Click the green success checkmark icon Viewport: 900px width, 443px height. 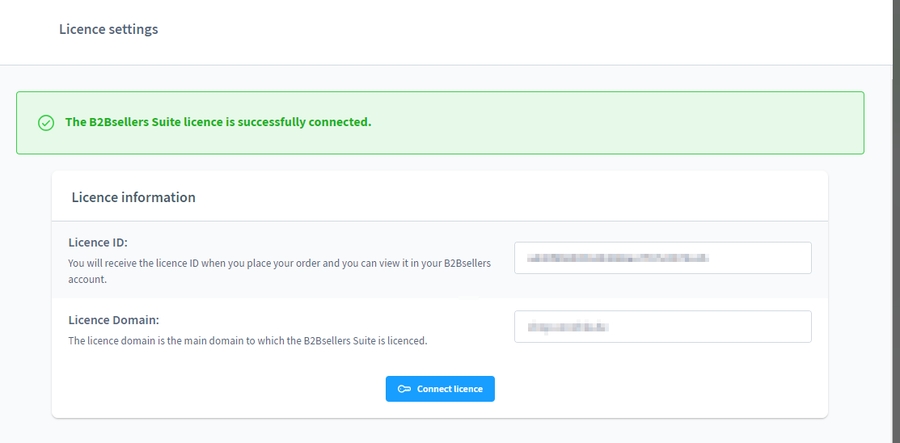(x=45, y=123)
